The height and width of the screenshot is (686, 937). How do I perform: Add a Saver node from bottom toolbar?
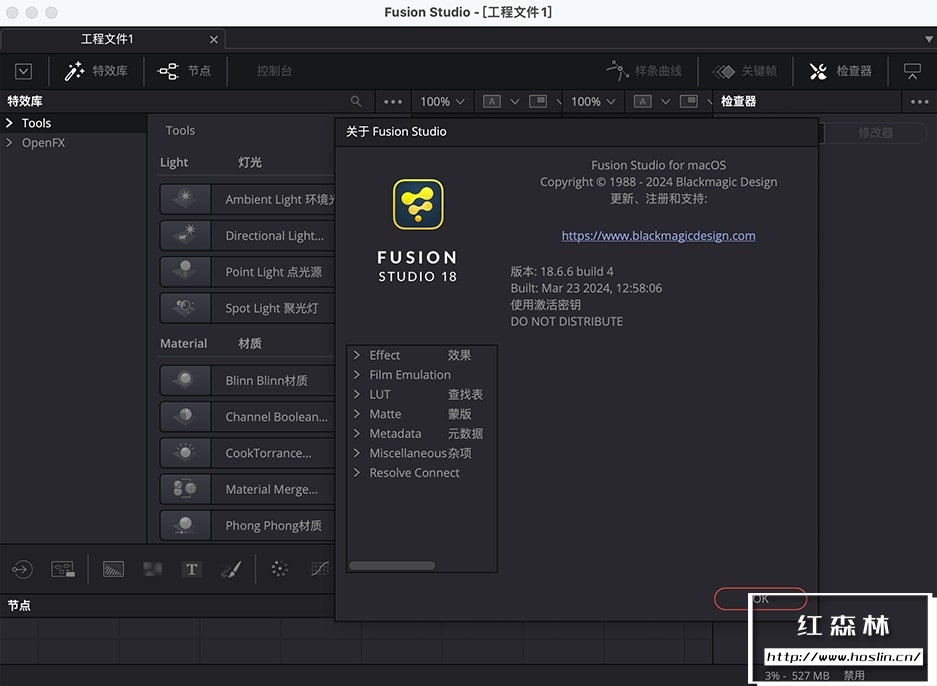click(63, 569)
